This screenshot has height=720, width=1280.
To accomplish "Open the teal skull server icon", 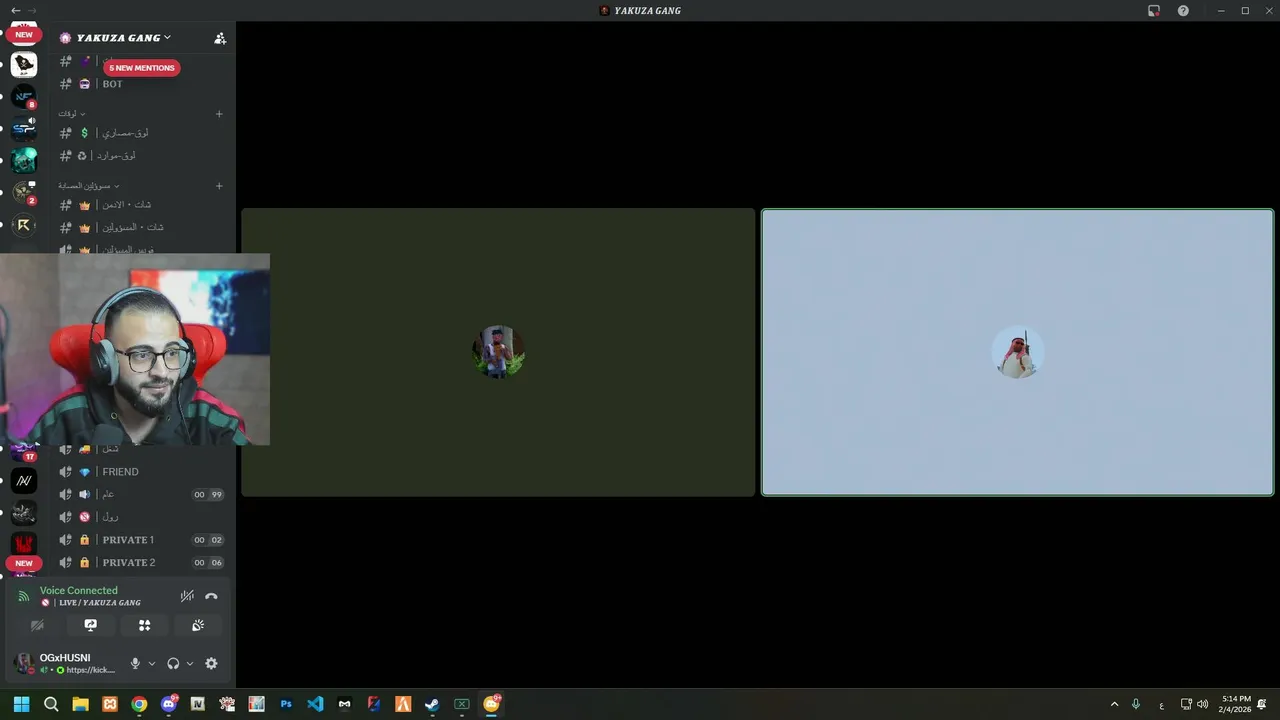I will [x=24, y=161].
